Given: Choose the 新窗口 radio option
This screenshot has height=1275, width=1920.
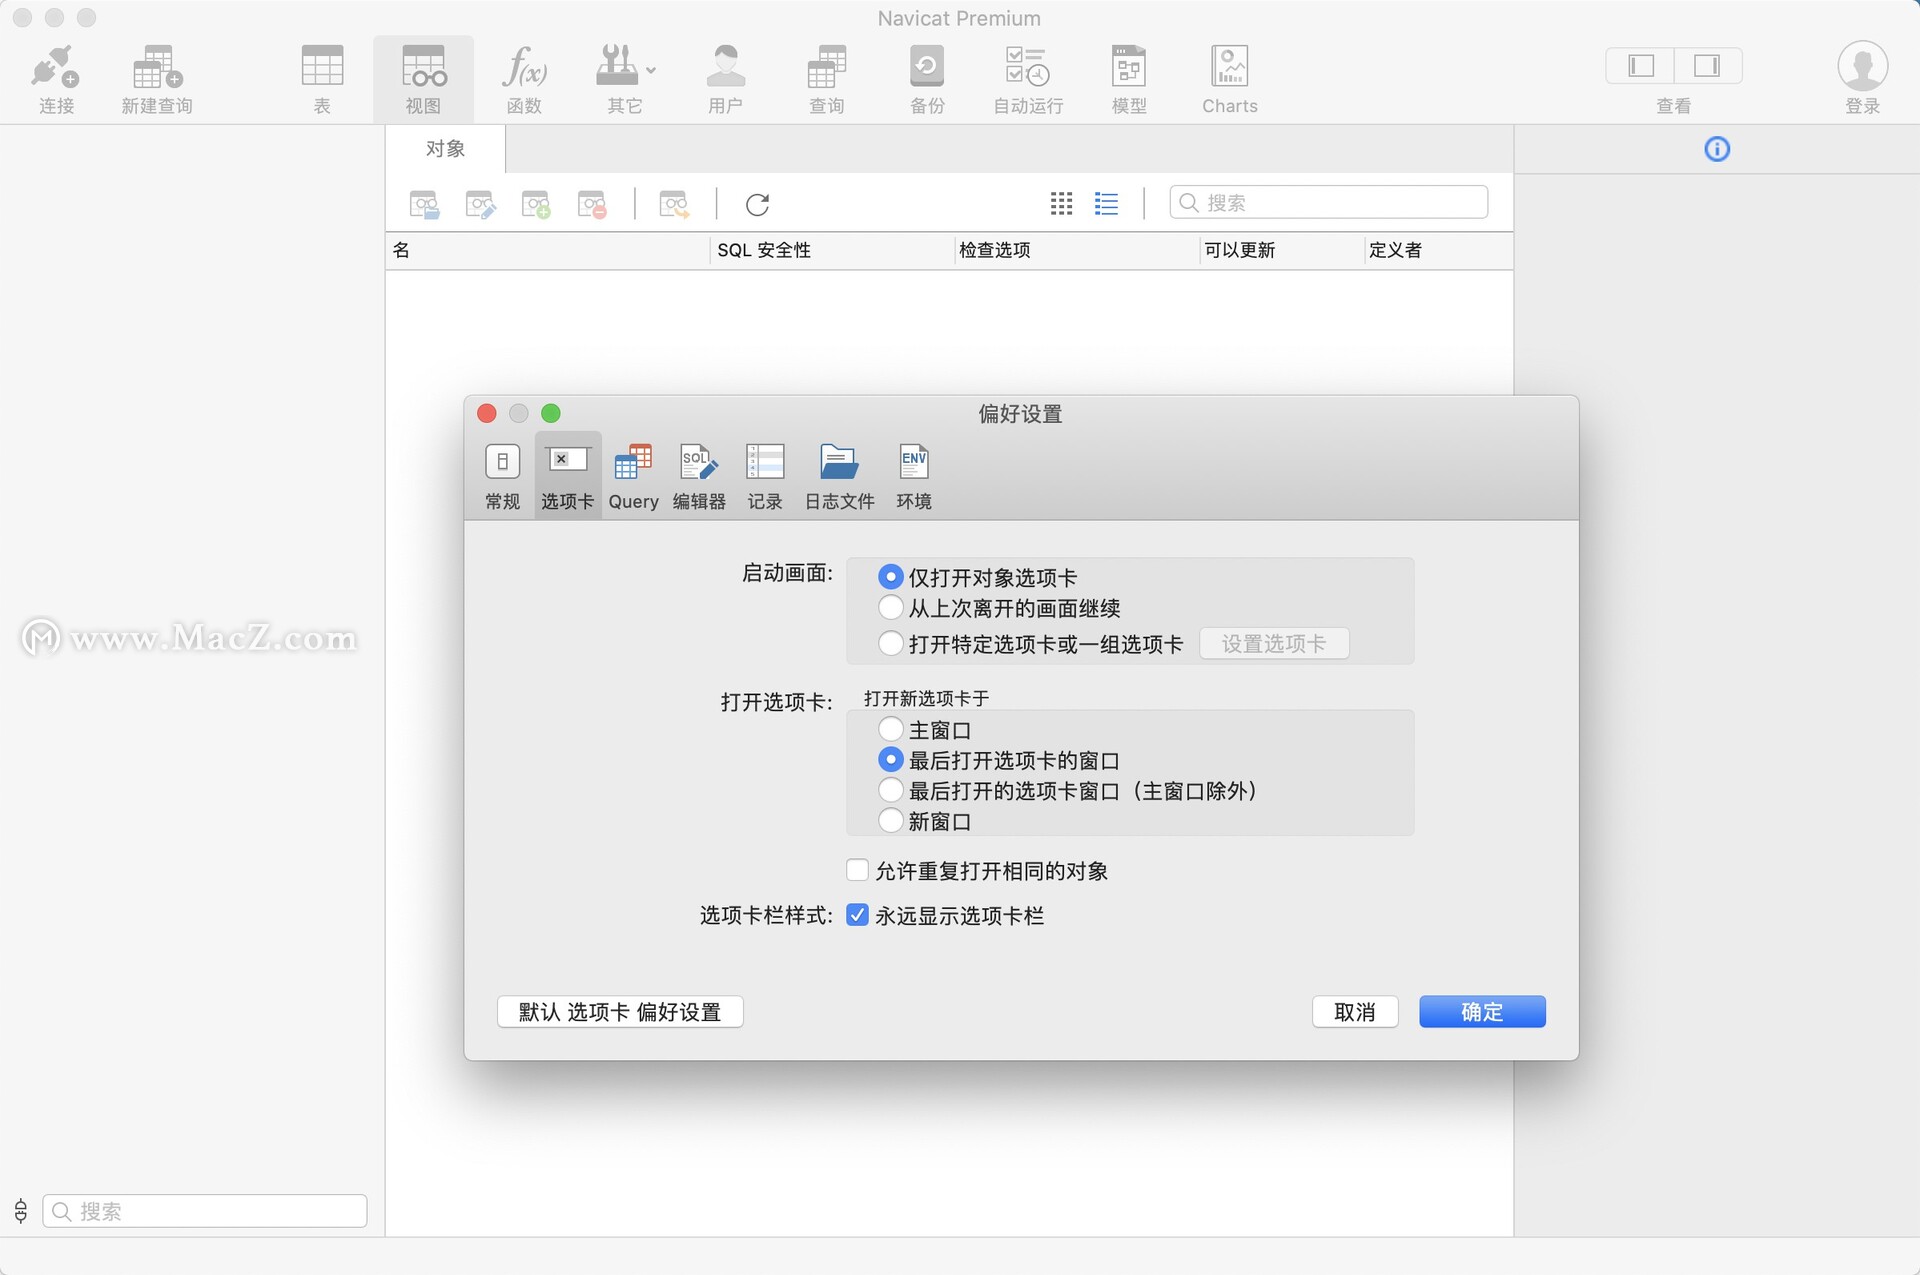Looking at the screenshot, I should (x=890, y=821).
